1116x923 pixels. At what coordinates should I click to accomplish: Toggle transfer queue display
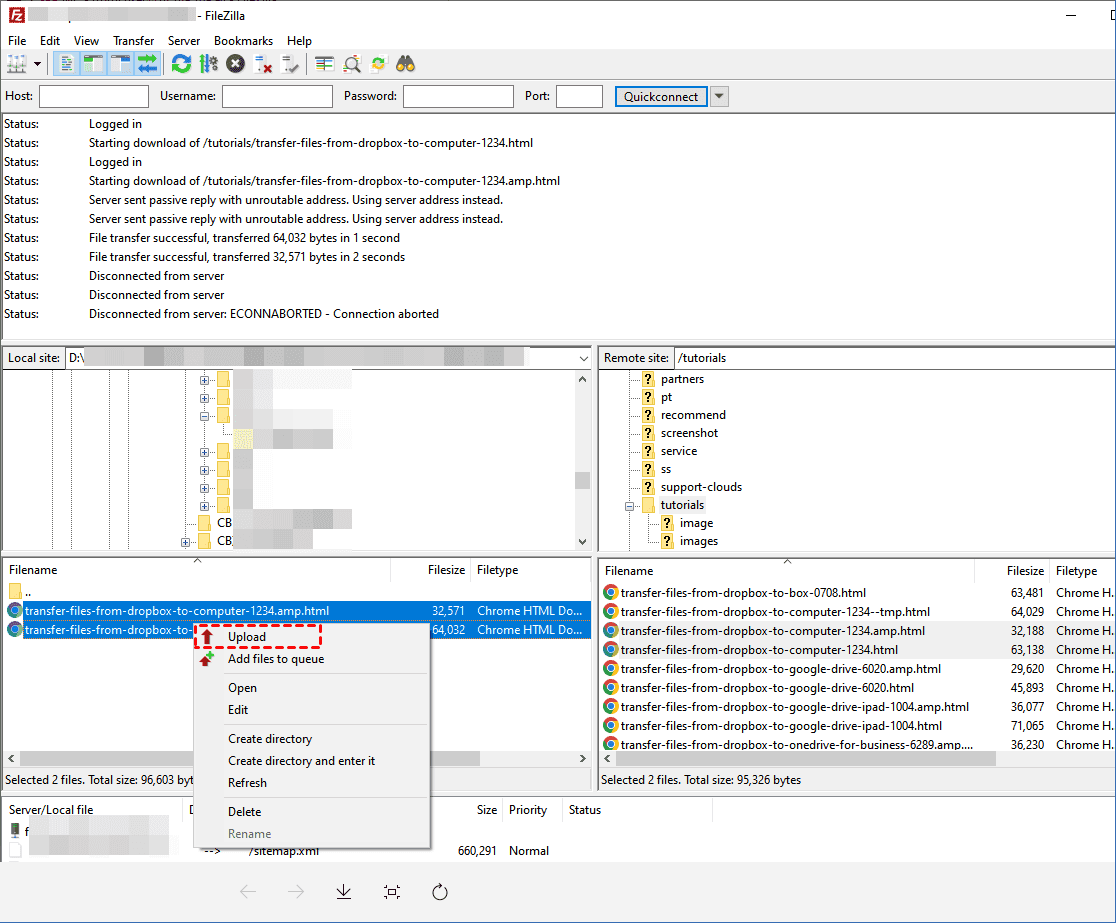(x=147, y=64)
